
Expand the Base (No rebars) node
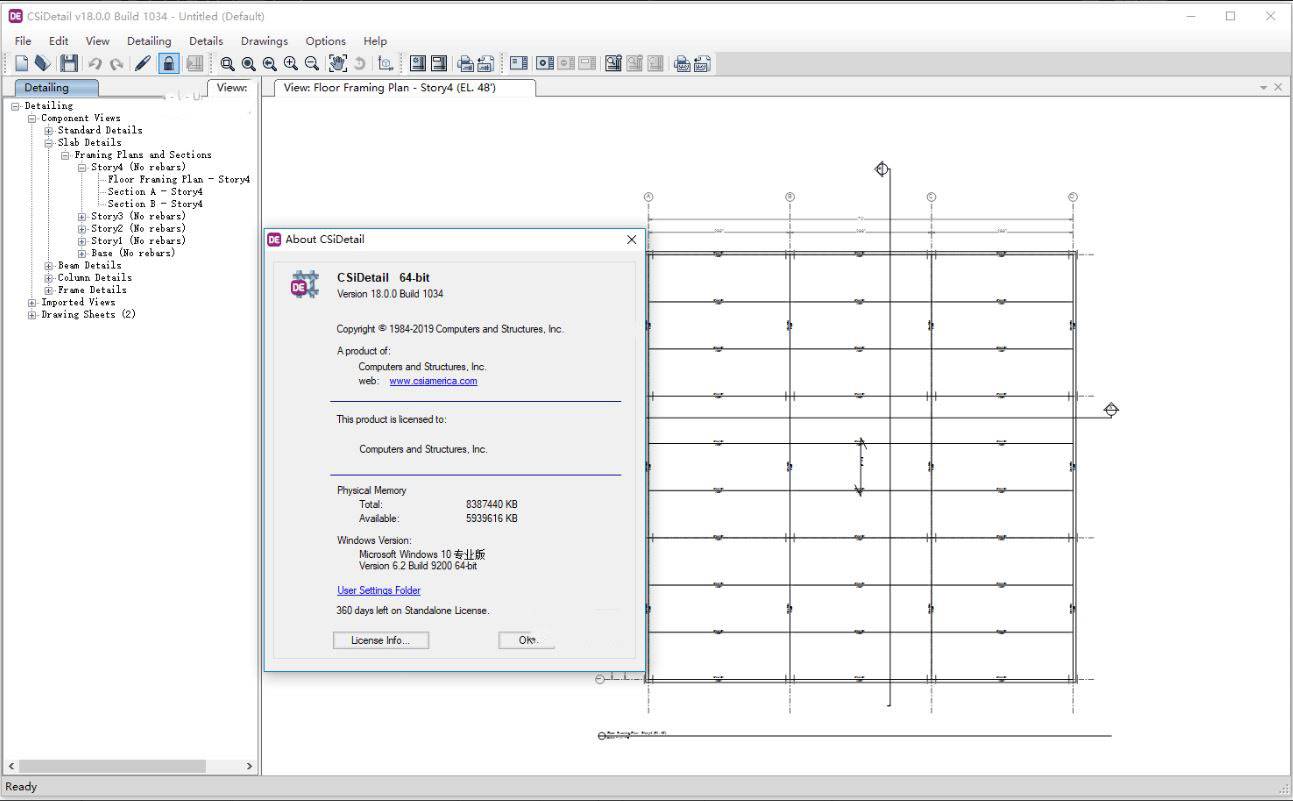[x=82, y=253]
